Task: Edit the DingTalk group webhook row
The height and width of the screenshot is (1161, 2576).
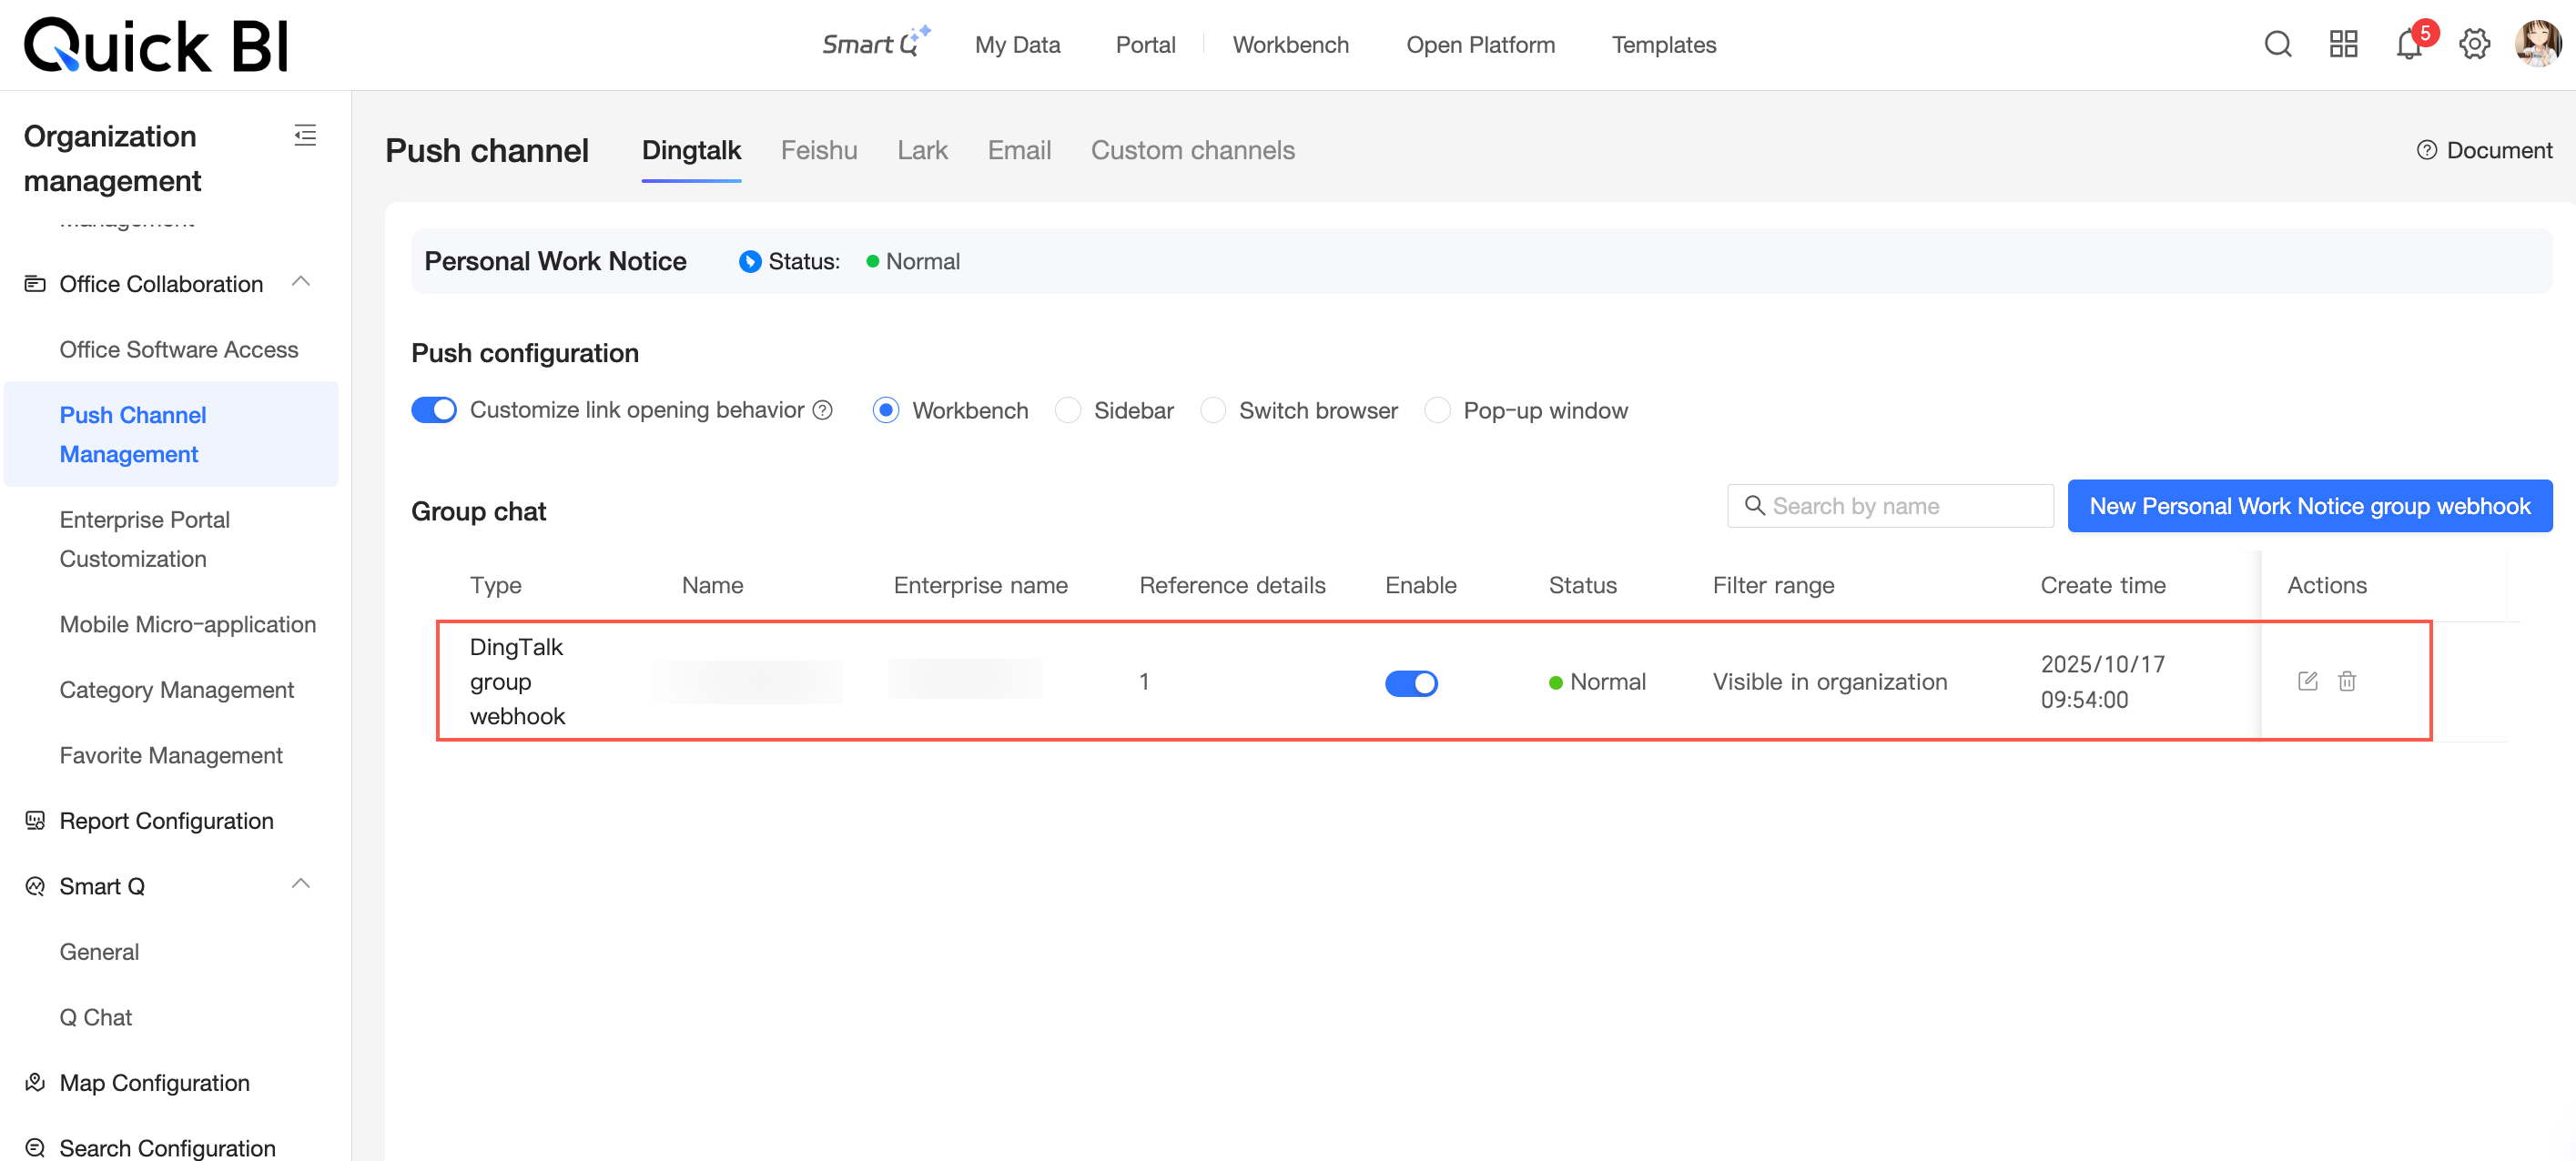Action: click(x=2307, y=681)
